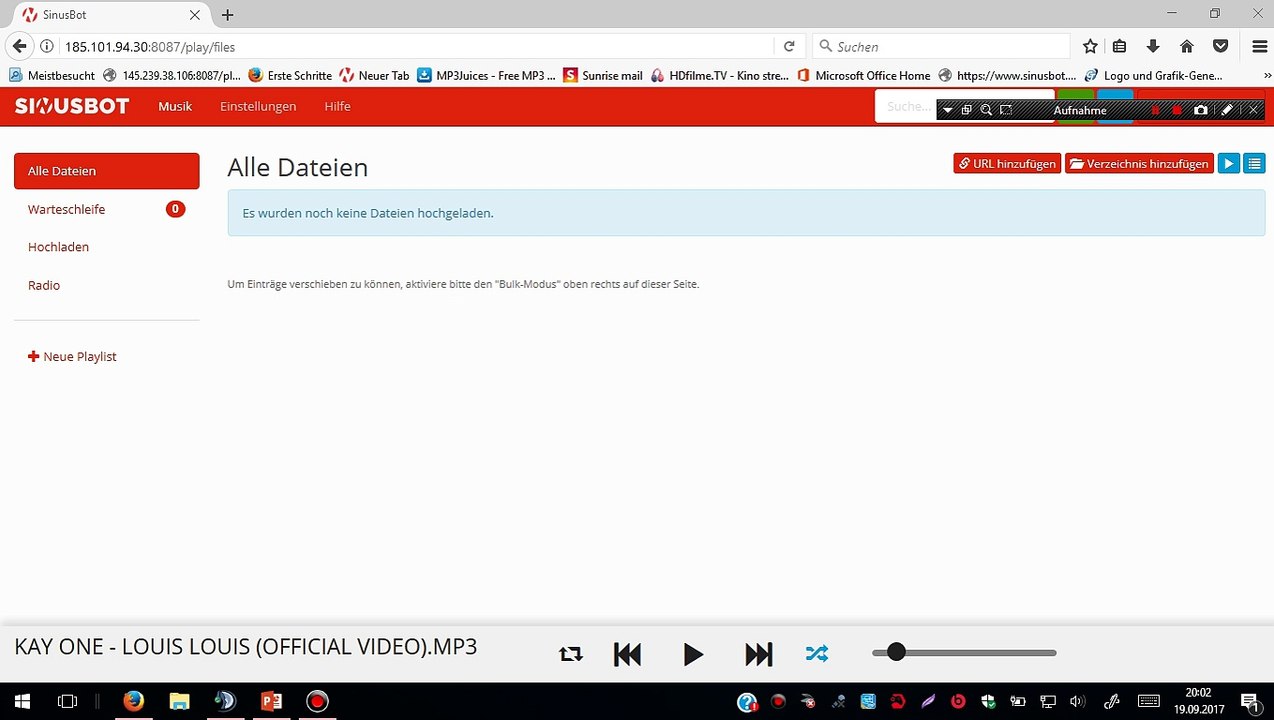Click the recorder window-select icon
Screen dimensions: 1274x720
click(x=967, y=110)
